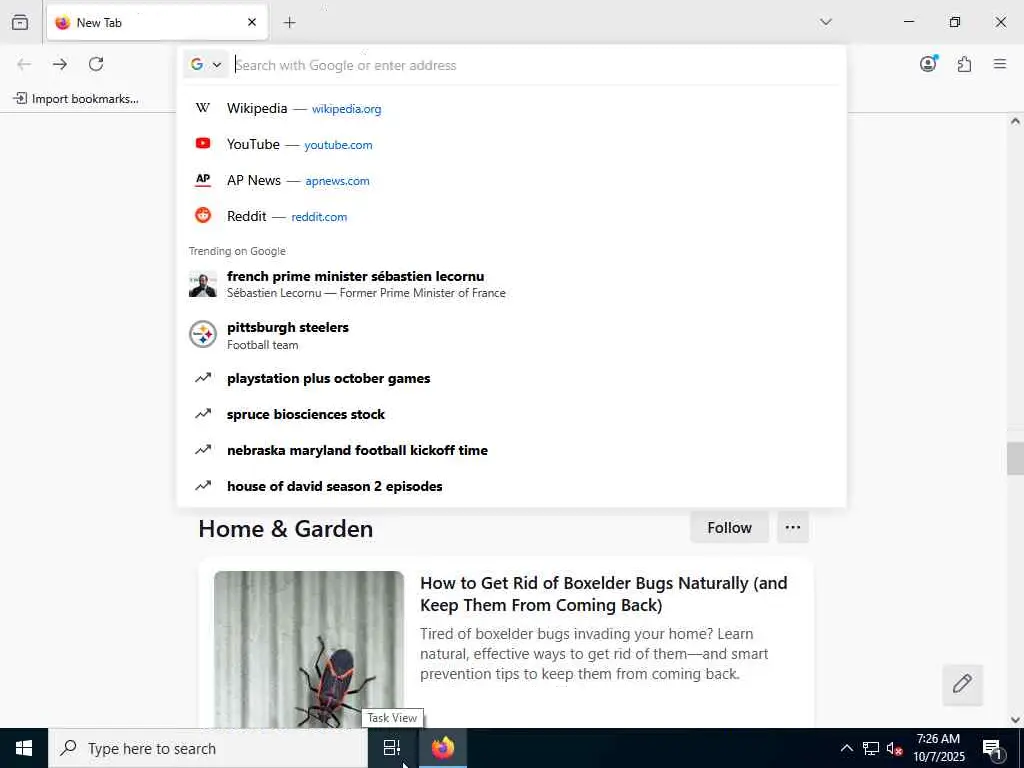The image size is (1024, 768).
Task: Open Firefox View tab list icon
Action: (x=20, y=22)
